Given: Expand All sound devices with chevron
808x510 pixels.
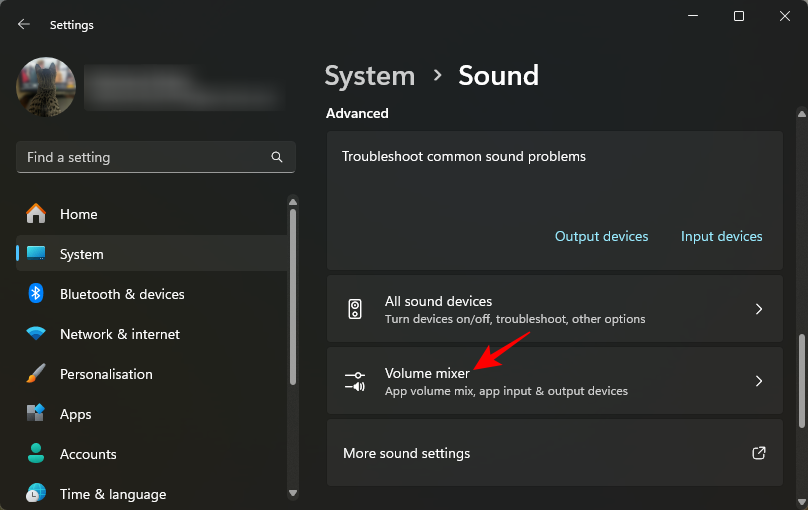Looking at the screenshot, I should (759, 309).
